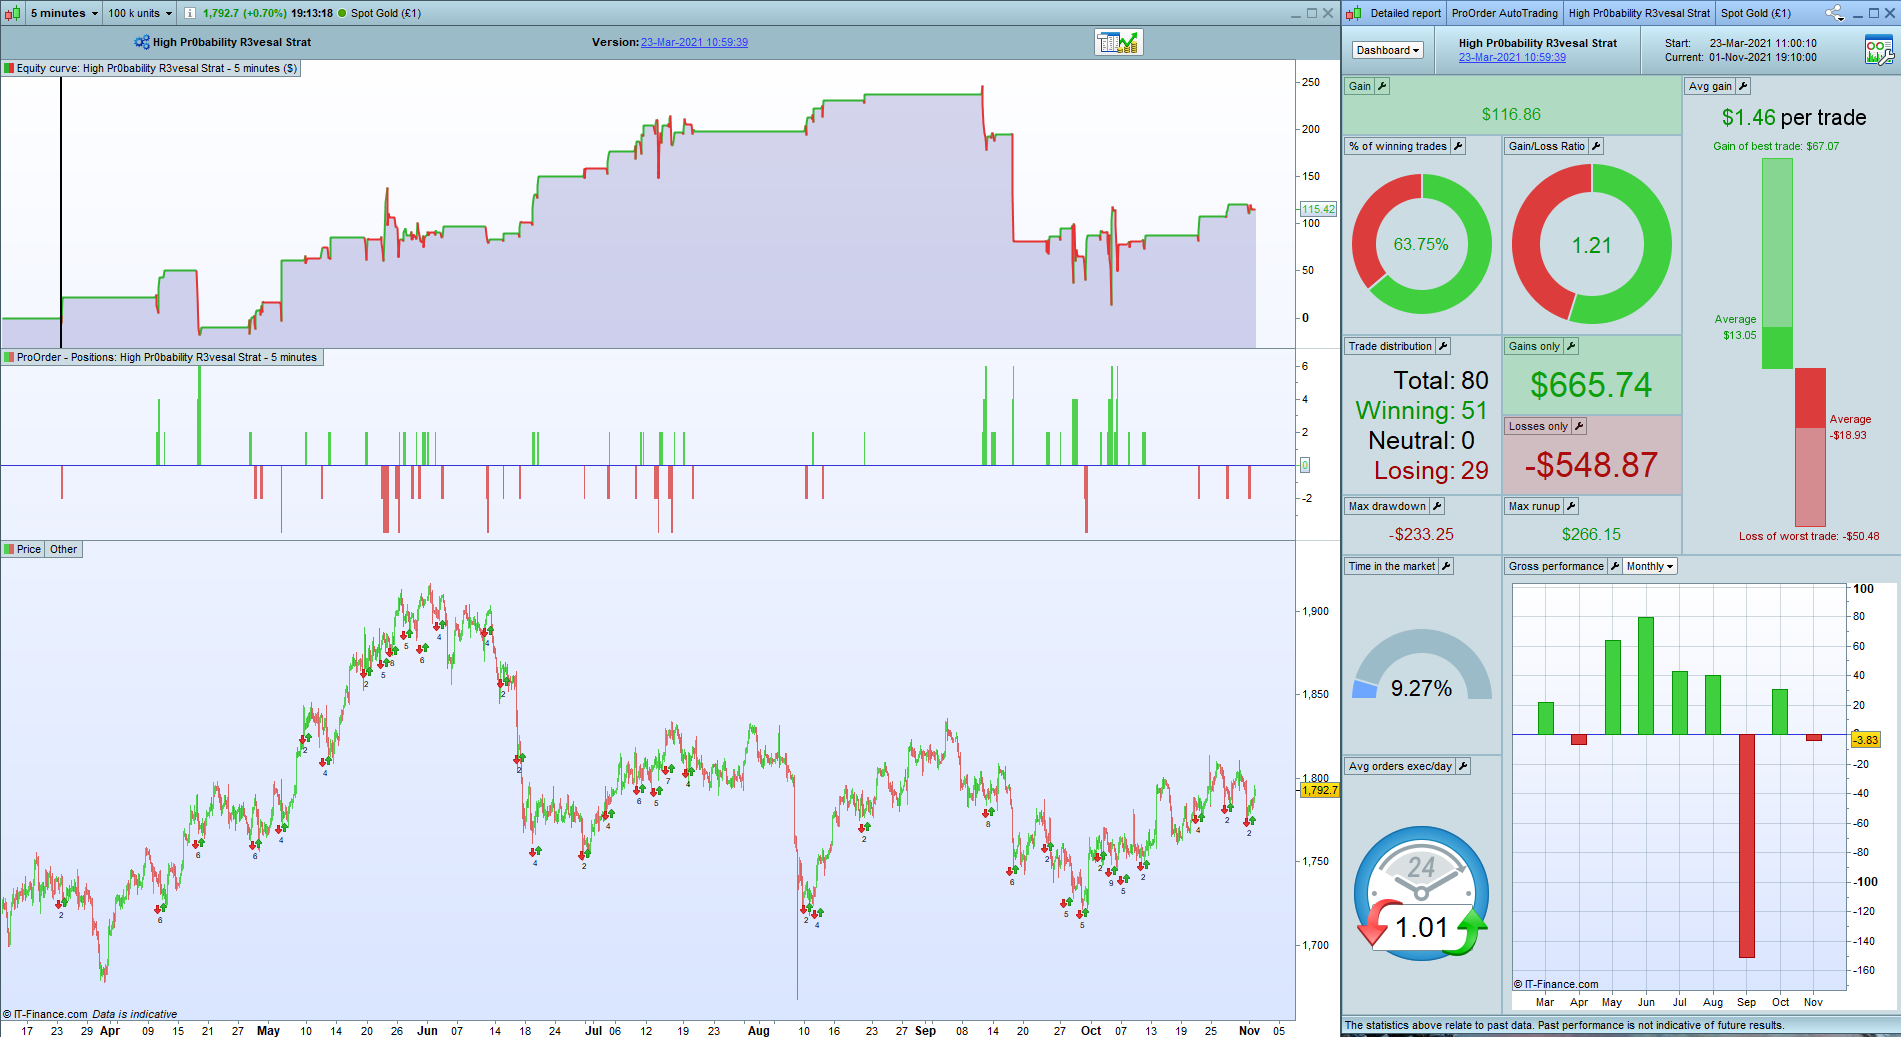Click the 9.27% time in market gauge
1901x1037 pixels.
[x=1422, y=664]
